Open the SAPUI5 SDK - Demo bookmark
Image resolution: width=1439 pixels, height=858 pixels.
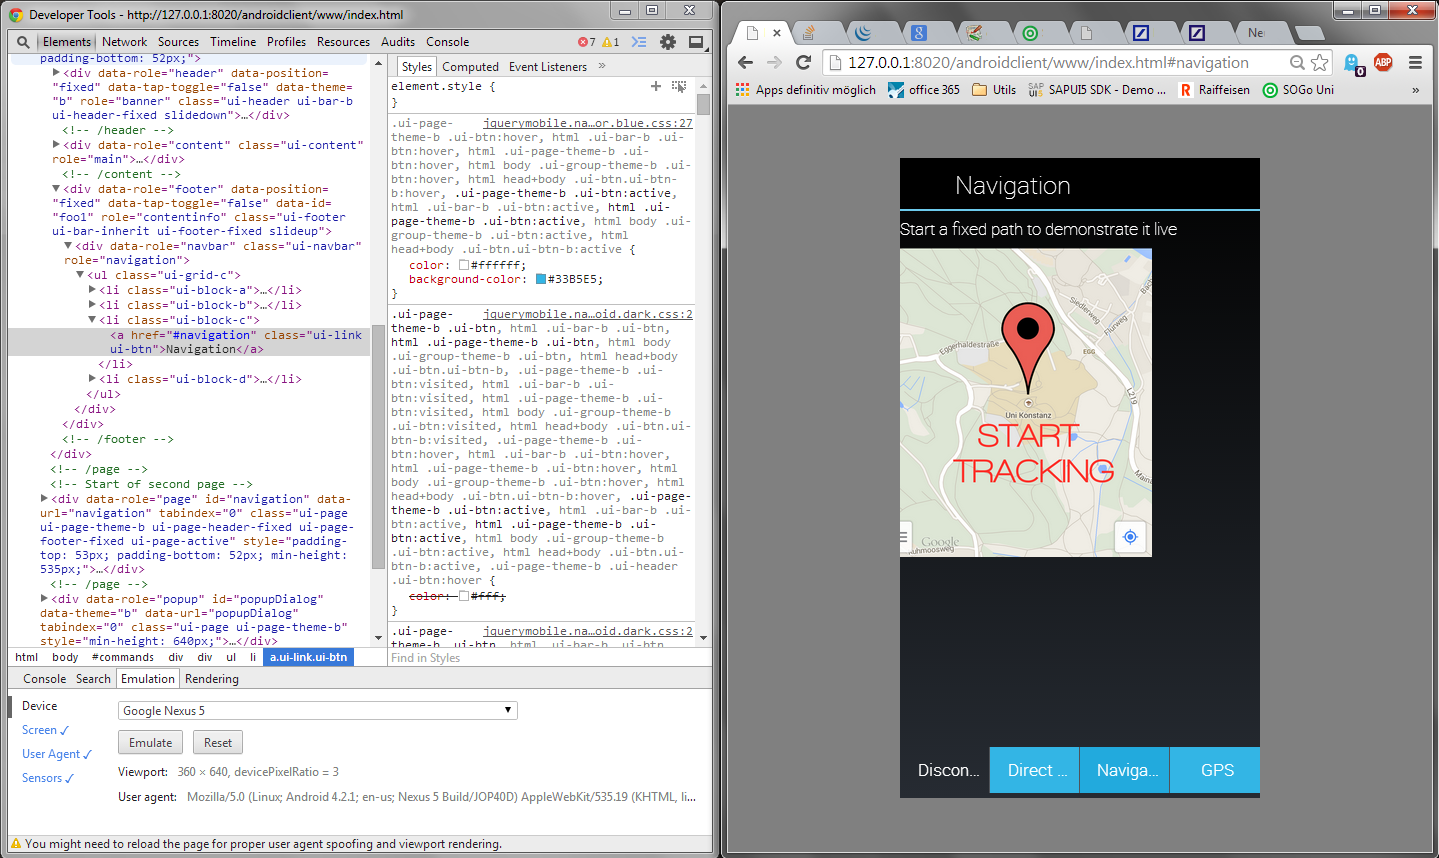point(1096,90)
